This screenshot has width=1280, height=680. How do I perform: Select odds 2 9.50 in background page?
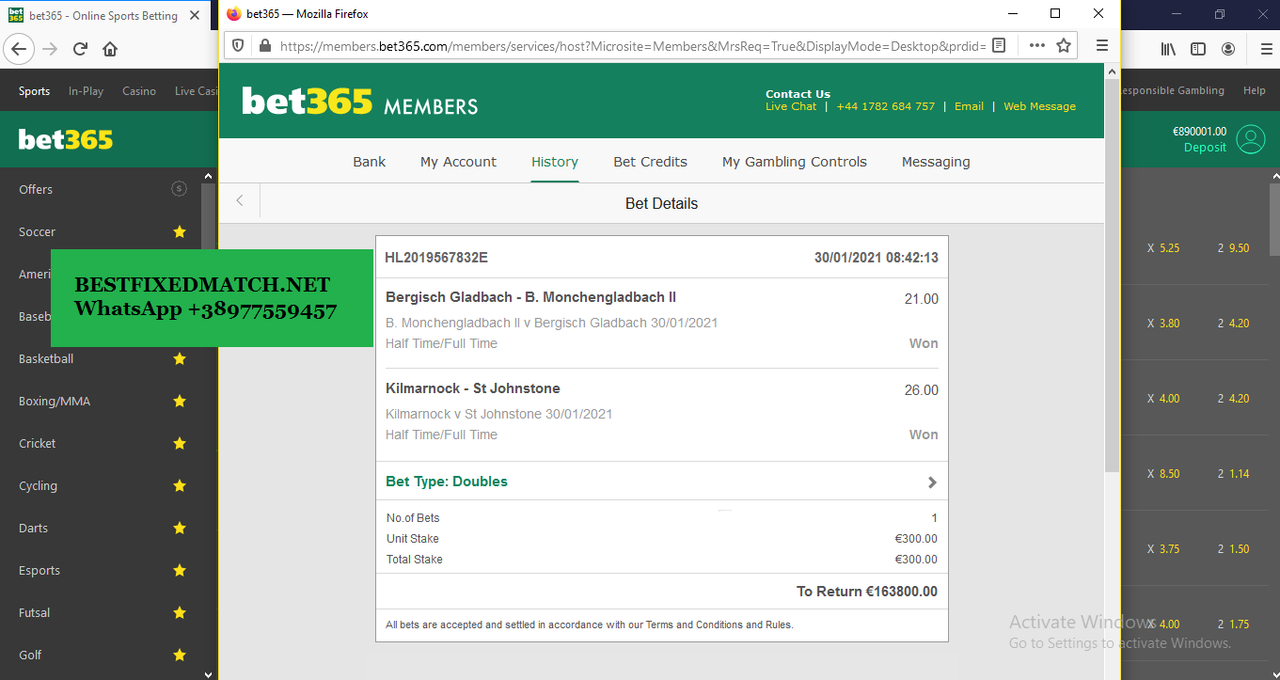pos(1233,248)
